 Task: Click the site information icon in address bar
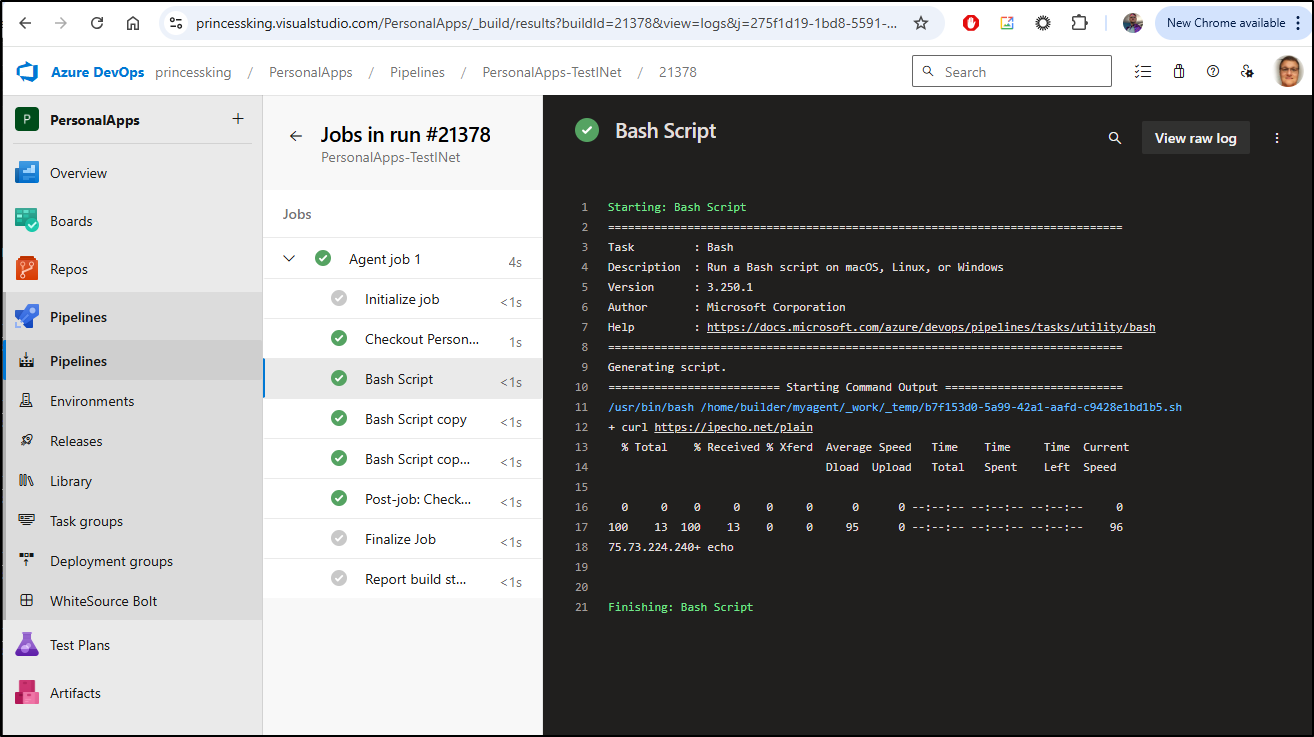pyautogui.click(x=176, y=23)
